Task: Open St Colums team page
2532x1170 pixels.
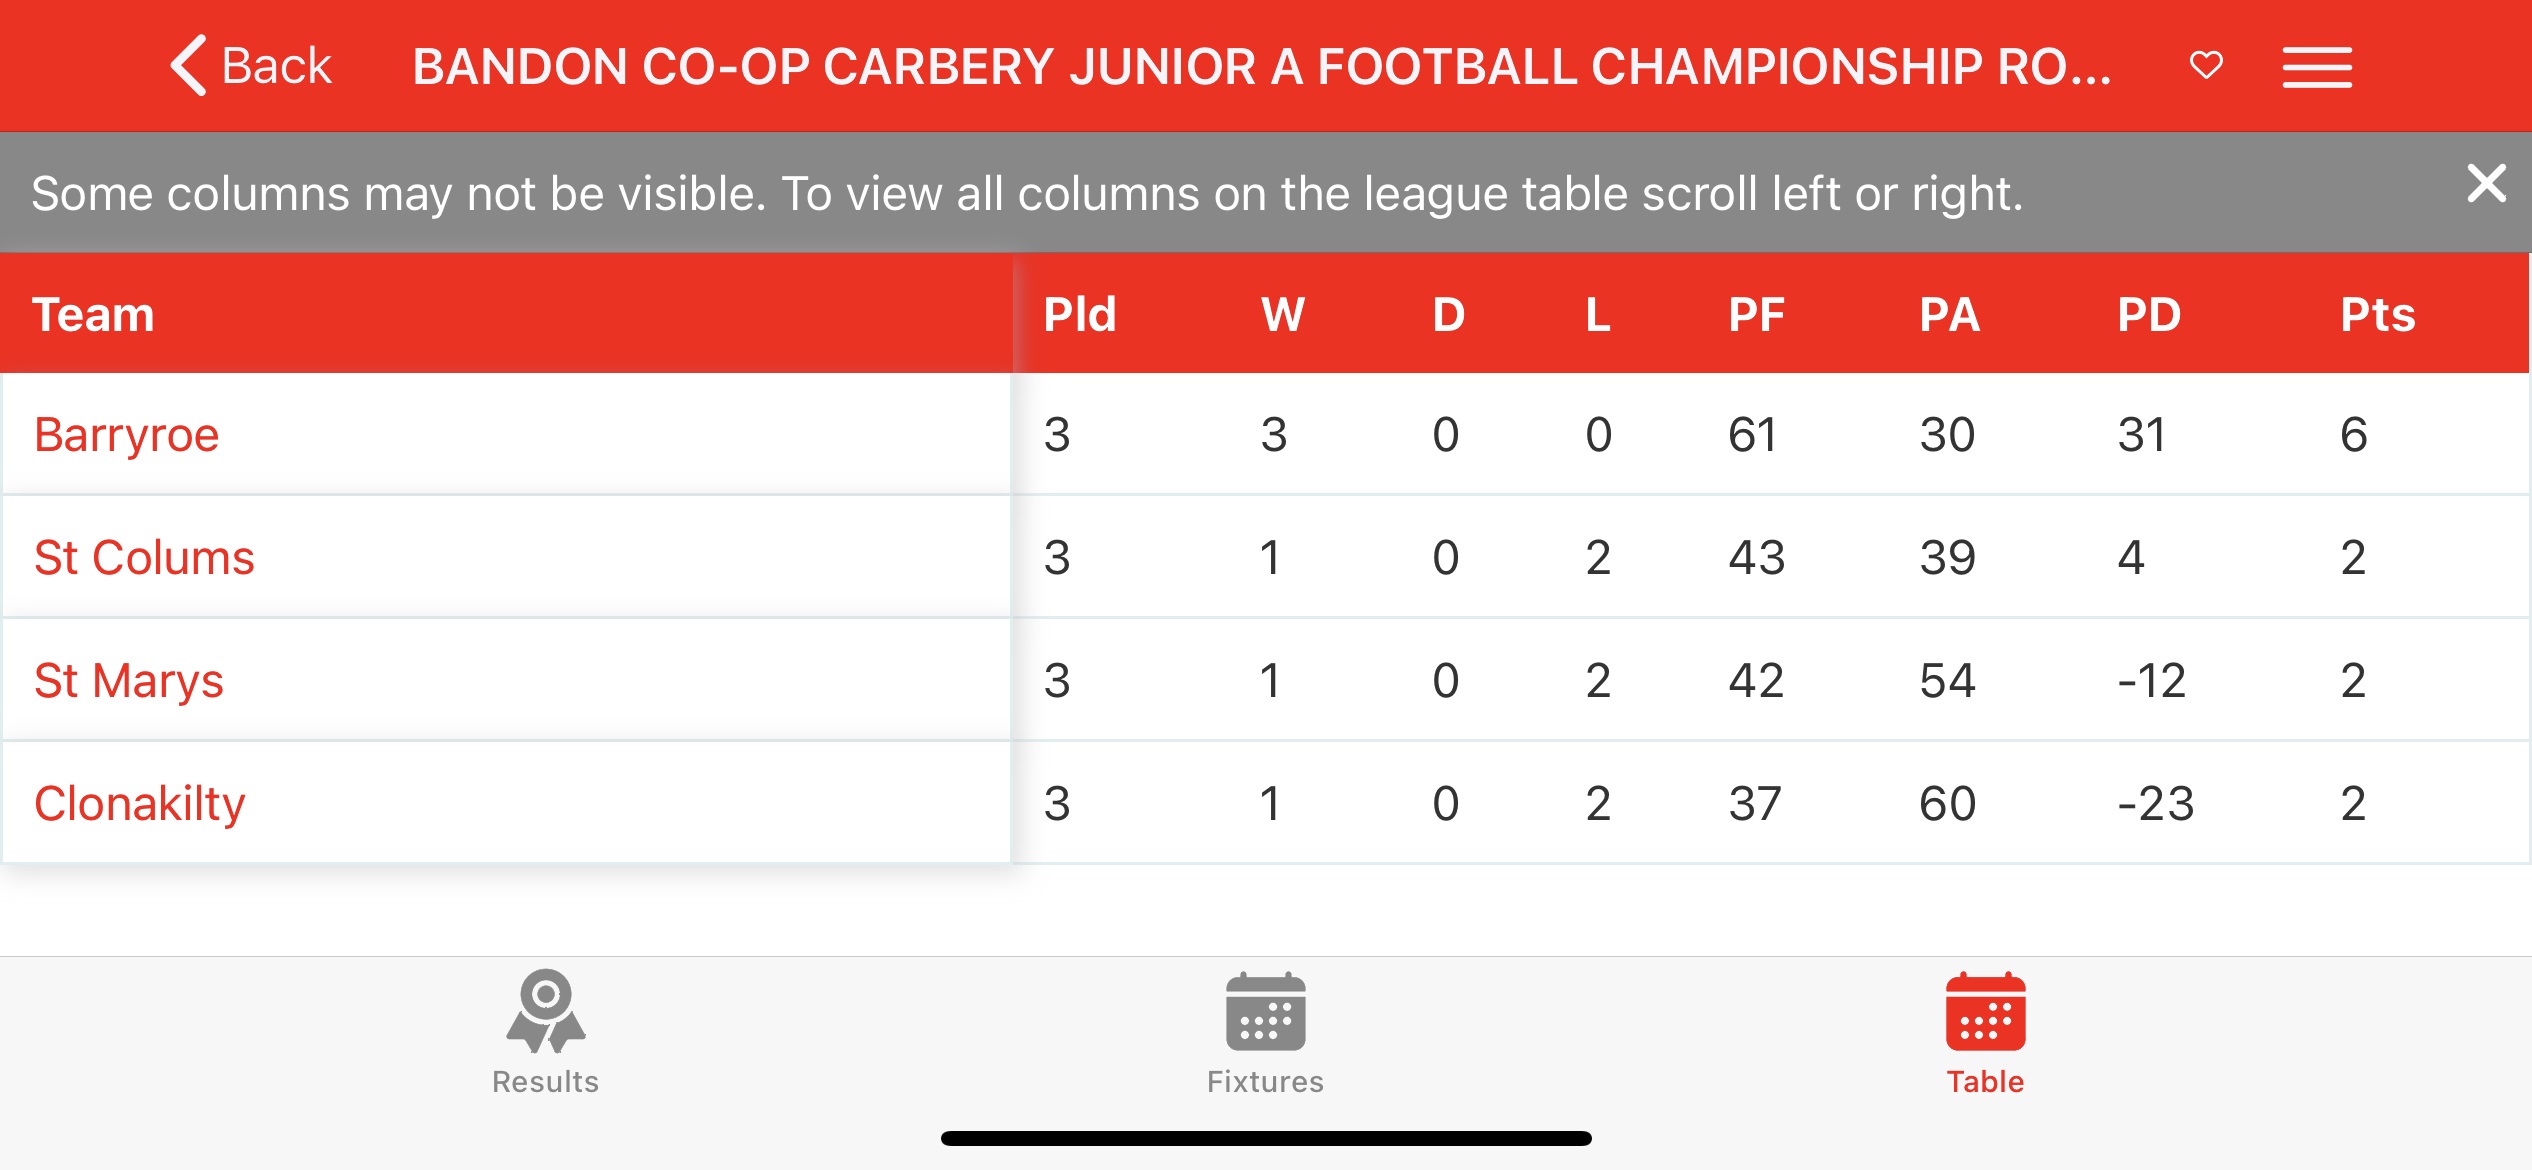Action: coord(144,558)
